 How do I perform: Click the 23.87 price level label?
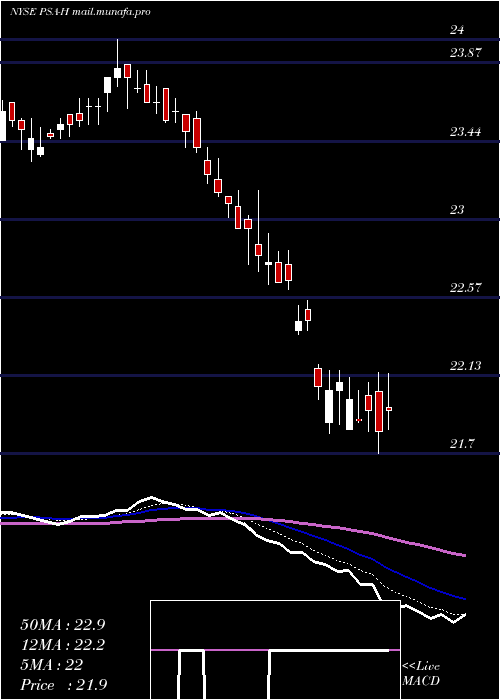466,53
